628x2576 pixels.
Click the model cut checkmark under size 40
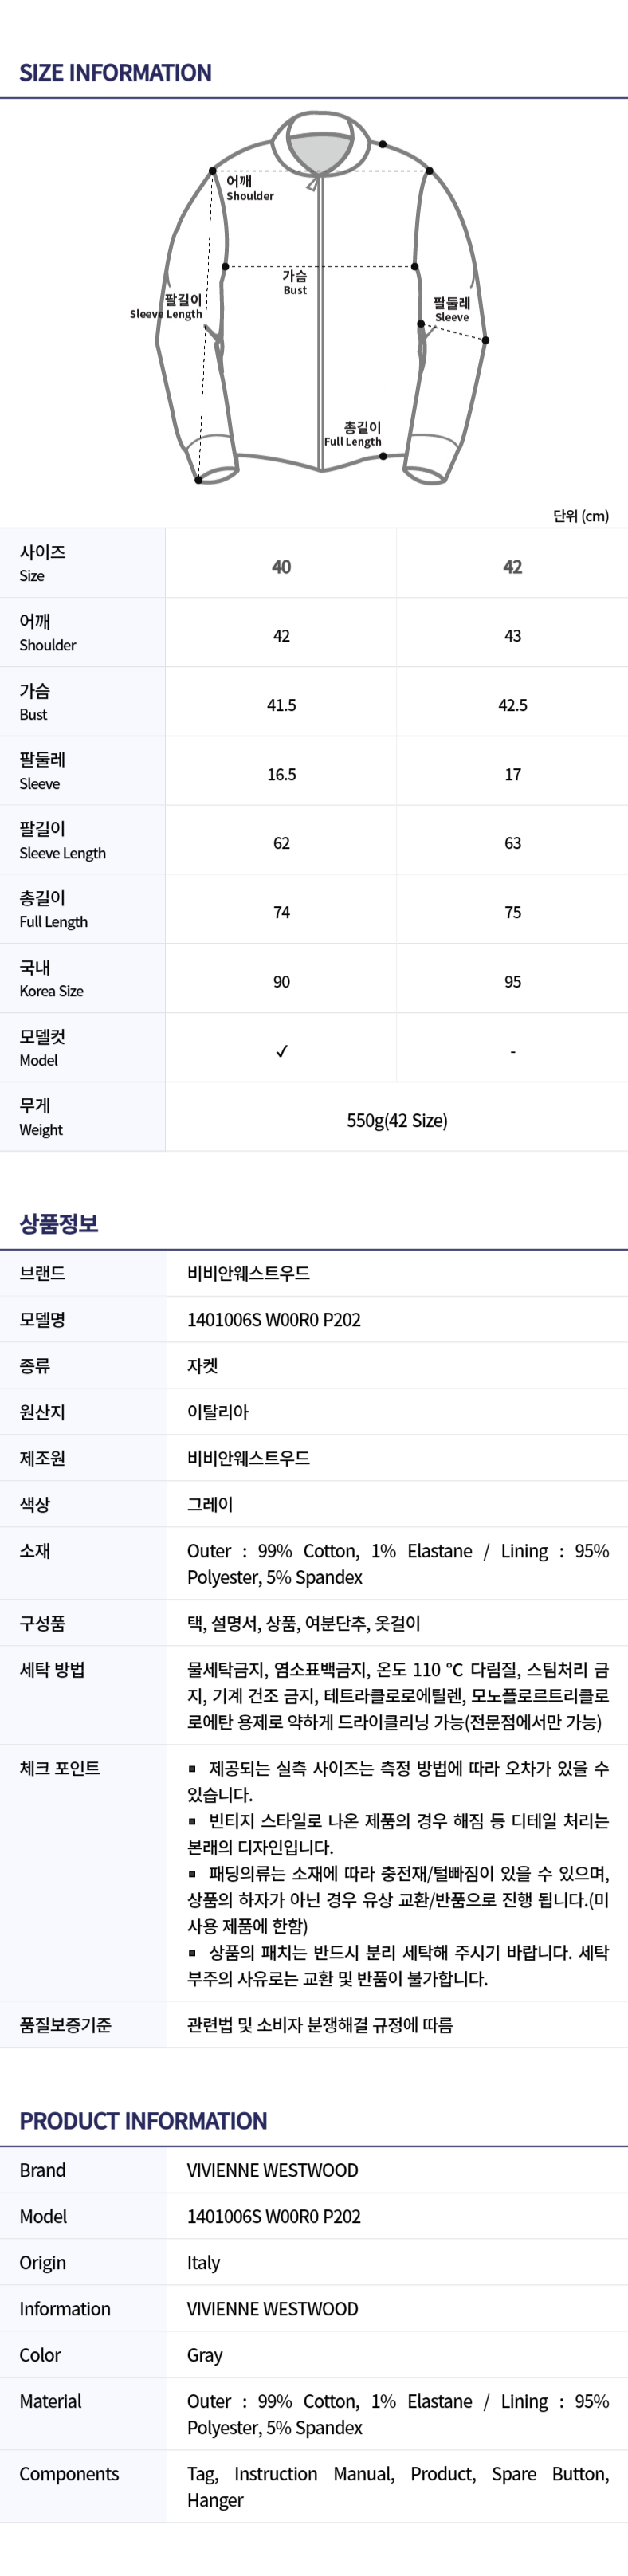[282, 1050]
